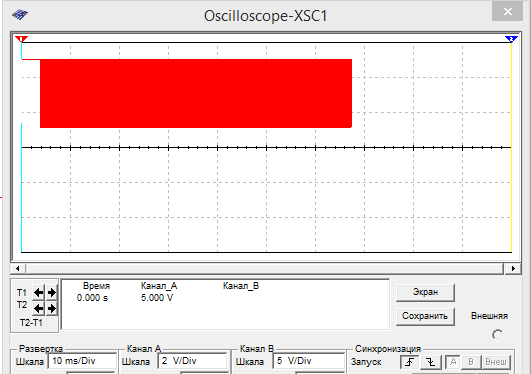Move cursor T2 left with arrow
Viewport: 531px width, 374px height.
(38, 308)
